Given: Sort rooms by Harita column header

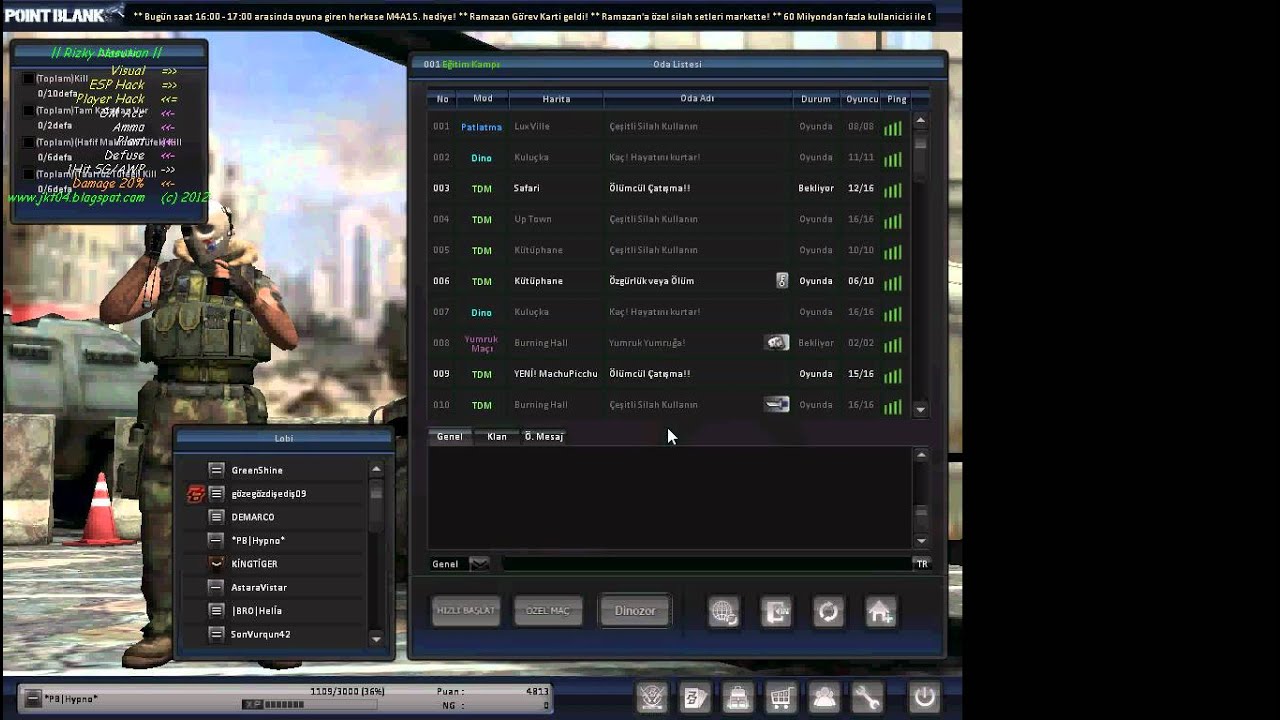Looking at the screenshot, I should [x=556, y=99].
